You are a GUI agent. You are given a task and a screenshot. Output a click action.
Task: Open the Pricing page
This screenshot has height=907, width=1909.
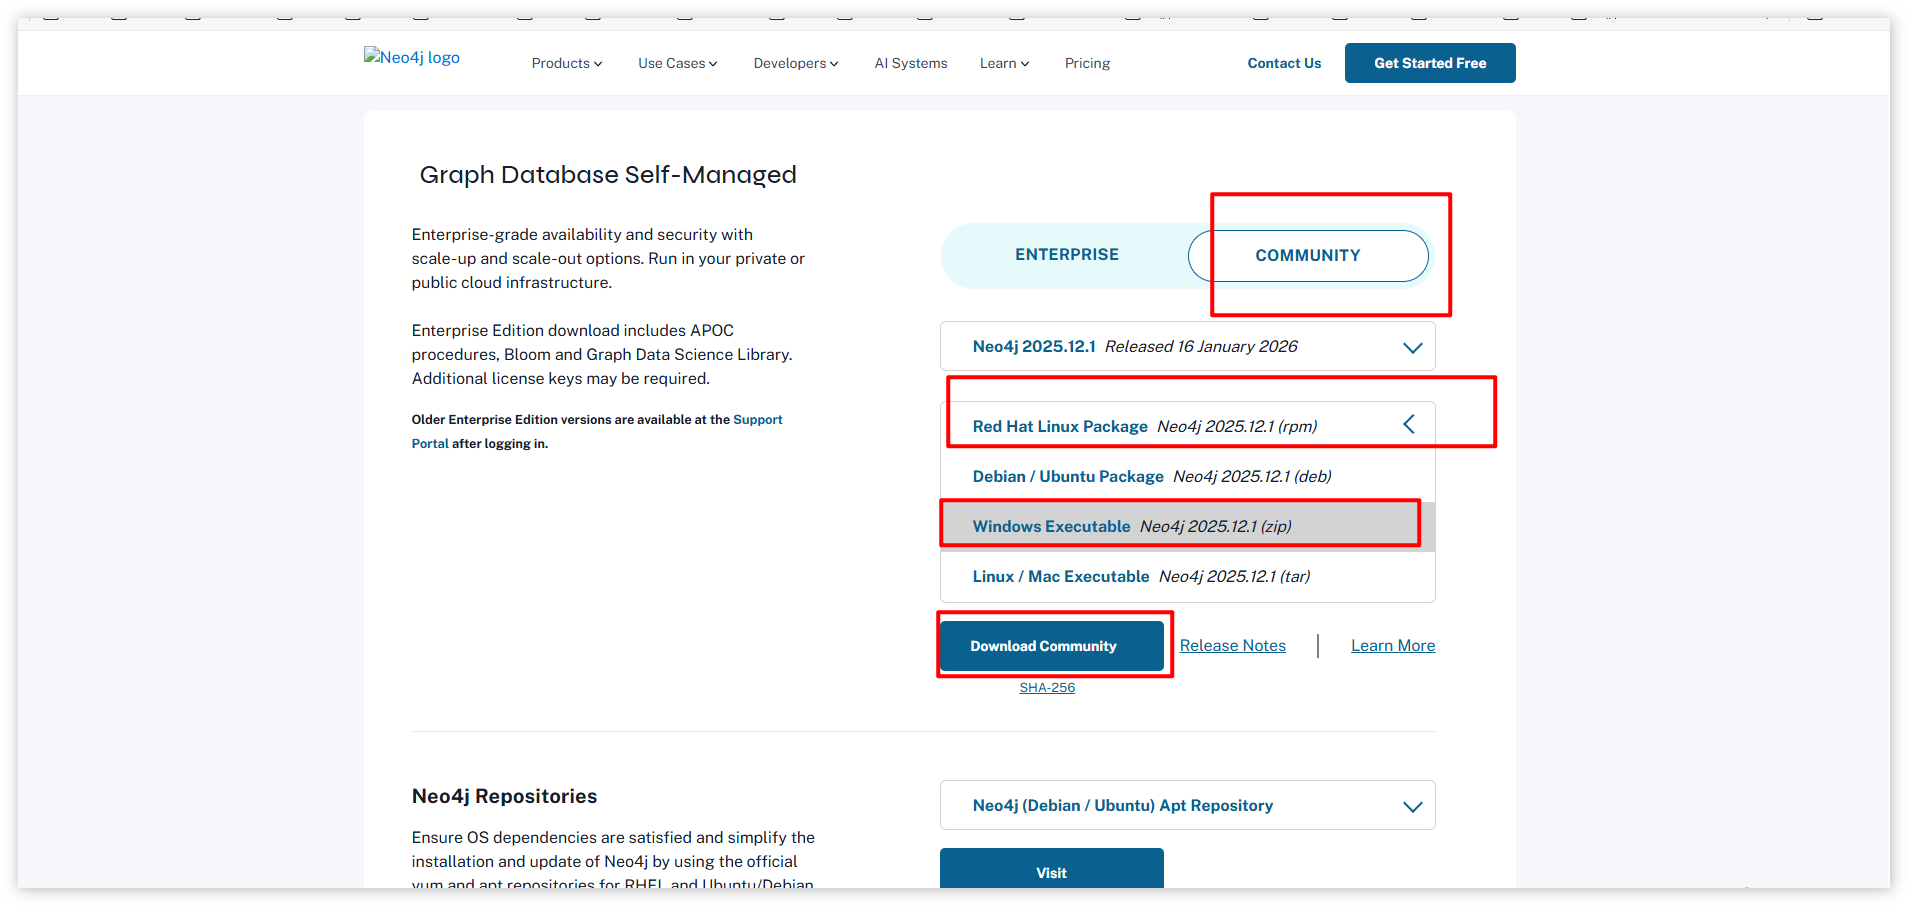pyautogui.click(x=1087, y=63)
